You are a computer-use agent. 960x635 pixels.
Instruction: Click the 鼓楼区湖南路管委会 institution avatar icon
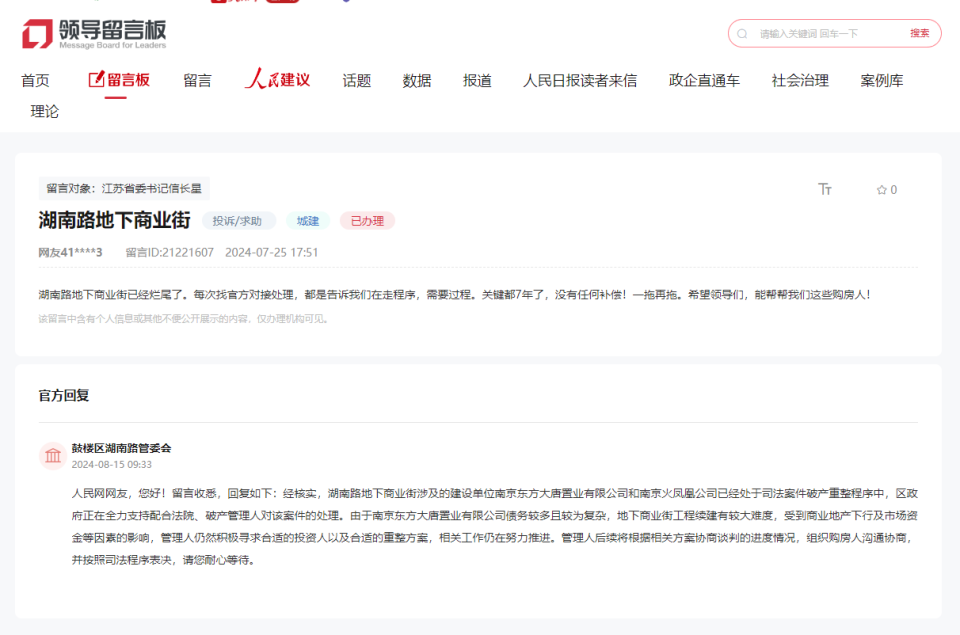53,456
